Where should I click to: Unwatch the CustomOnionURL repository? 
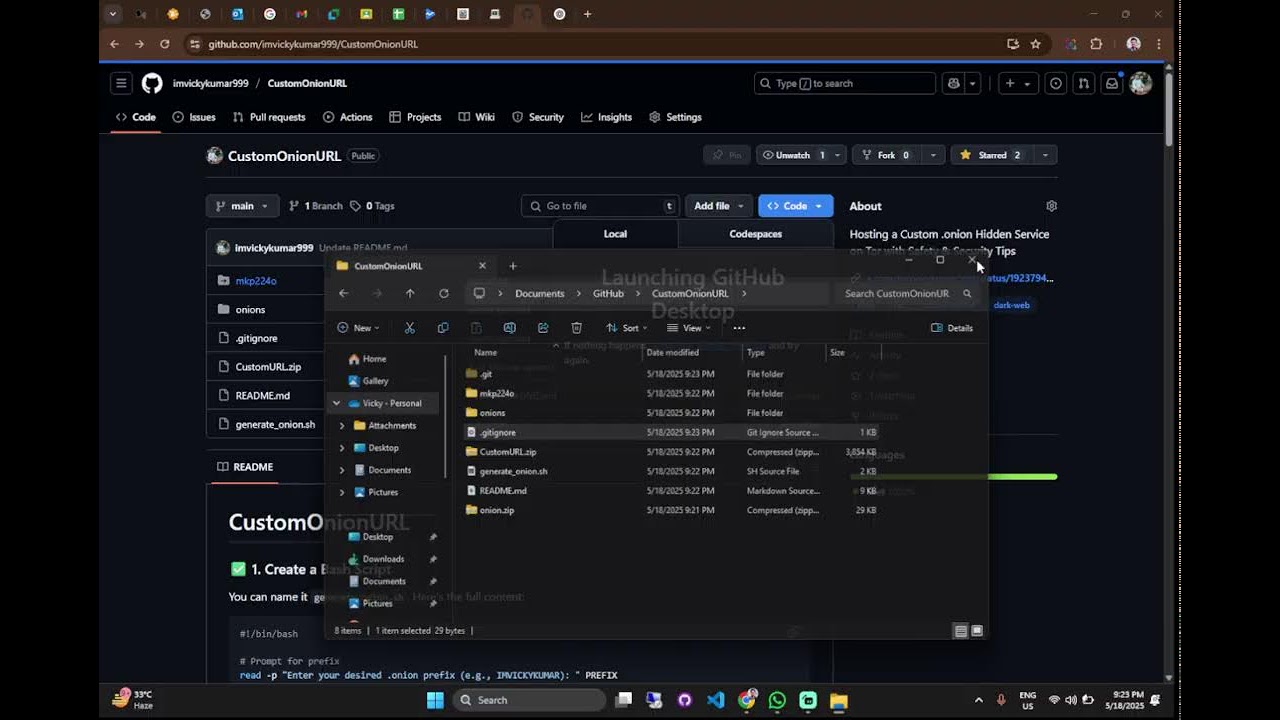[792, 155]
